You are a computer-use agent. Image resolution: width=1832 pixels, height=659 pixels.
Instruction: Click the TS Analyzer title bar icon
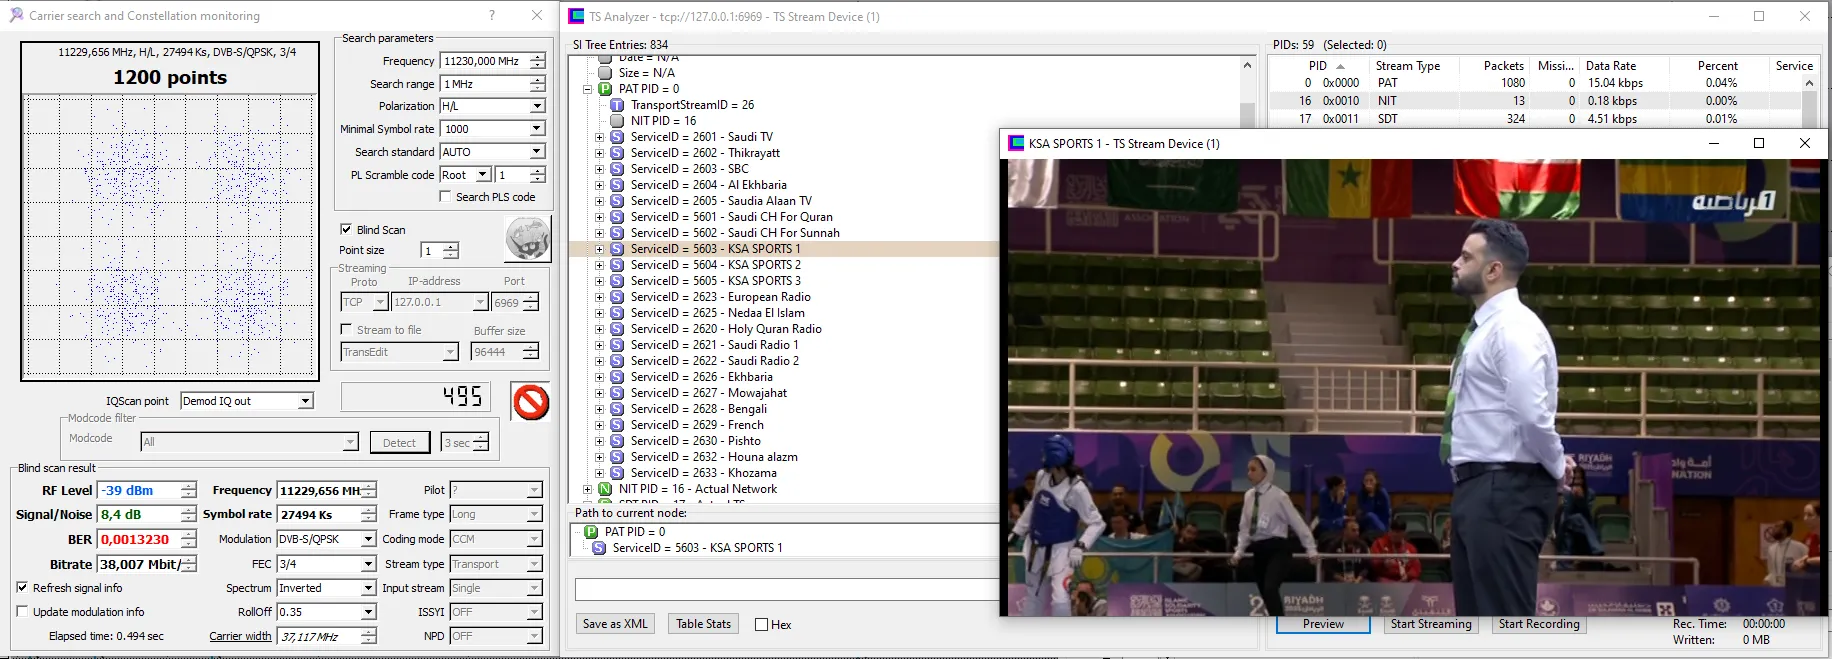click(x=576, y=16)
